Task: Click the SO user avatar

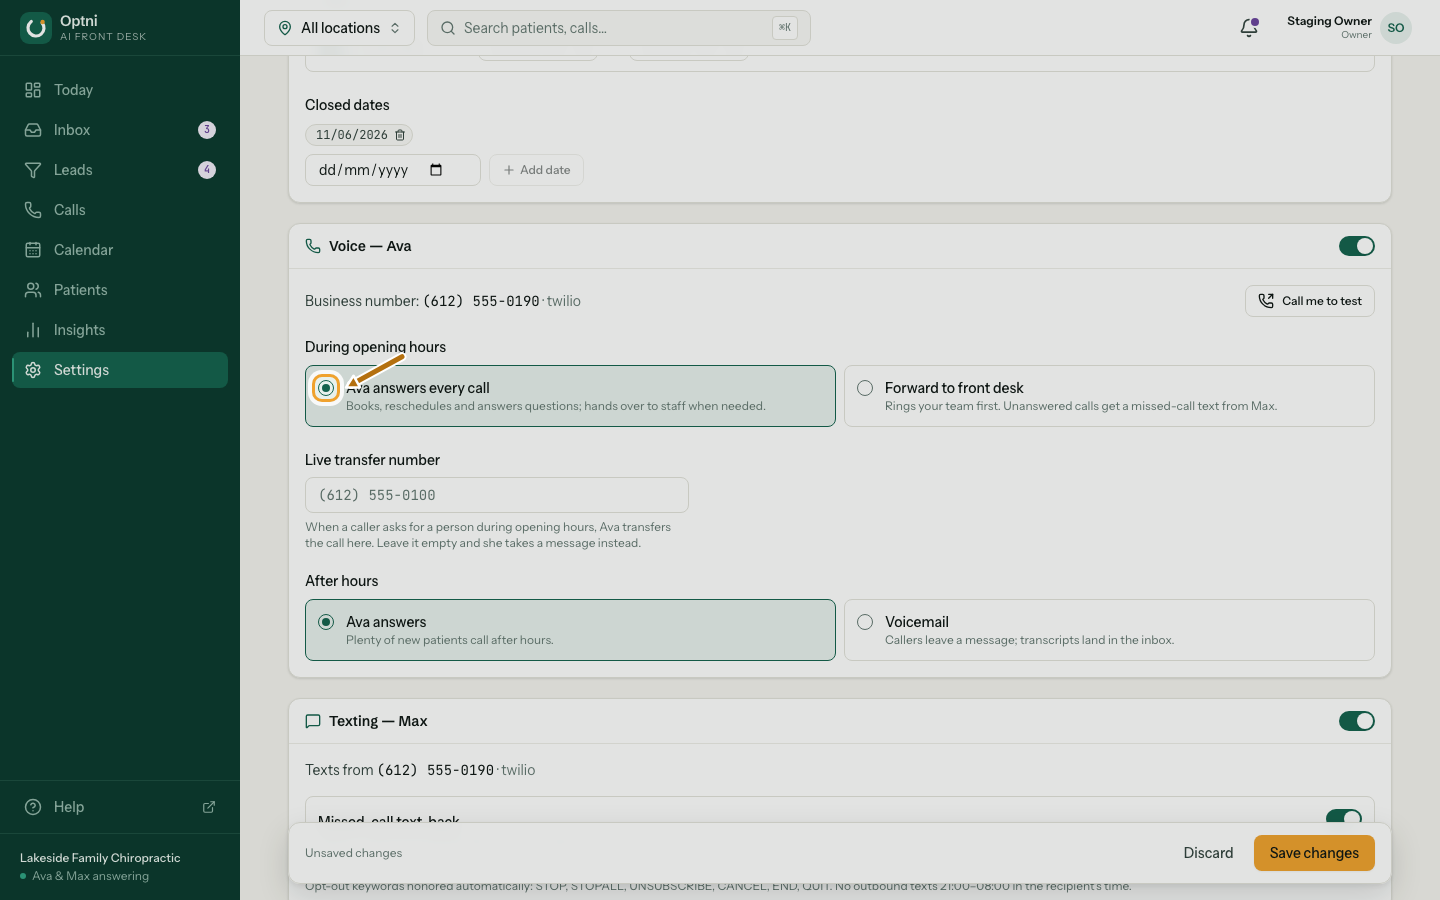Action: [x=1396, y=28]
